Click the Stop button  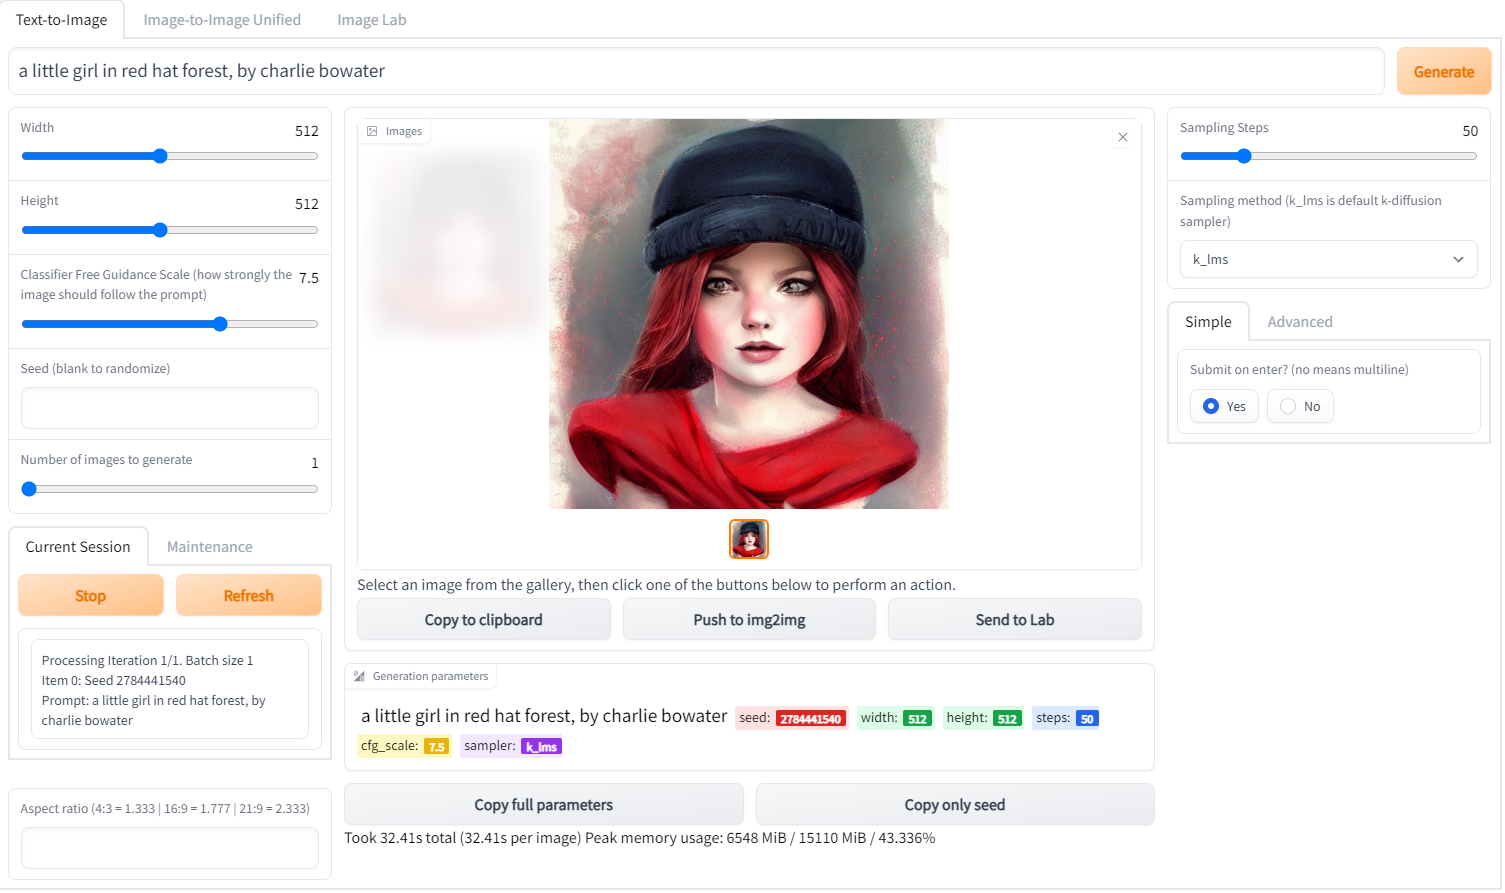coord(91,596)
